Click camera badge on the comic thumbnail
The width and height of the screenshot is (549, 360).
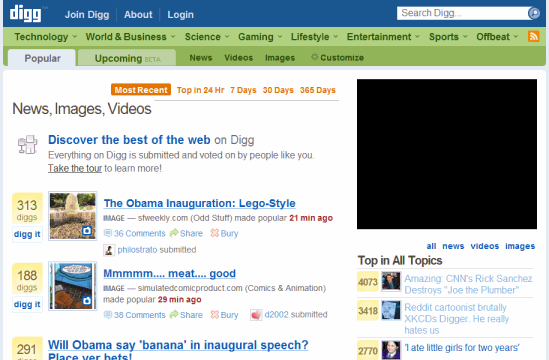87,300
